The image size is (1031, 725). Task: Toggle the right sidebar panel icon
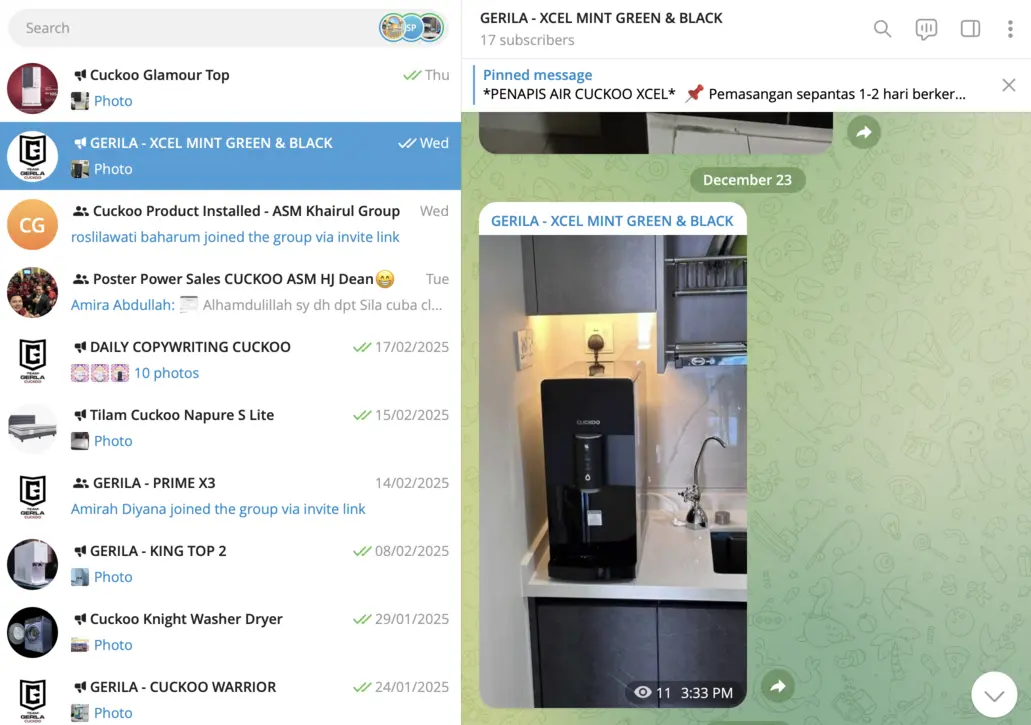click(x=970, y=28)
